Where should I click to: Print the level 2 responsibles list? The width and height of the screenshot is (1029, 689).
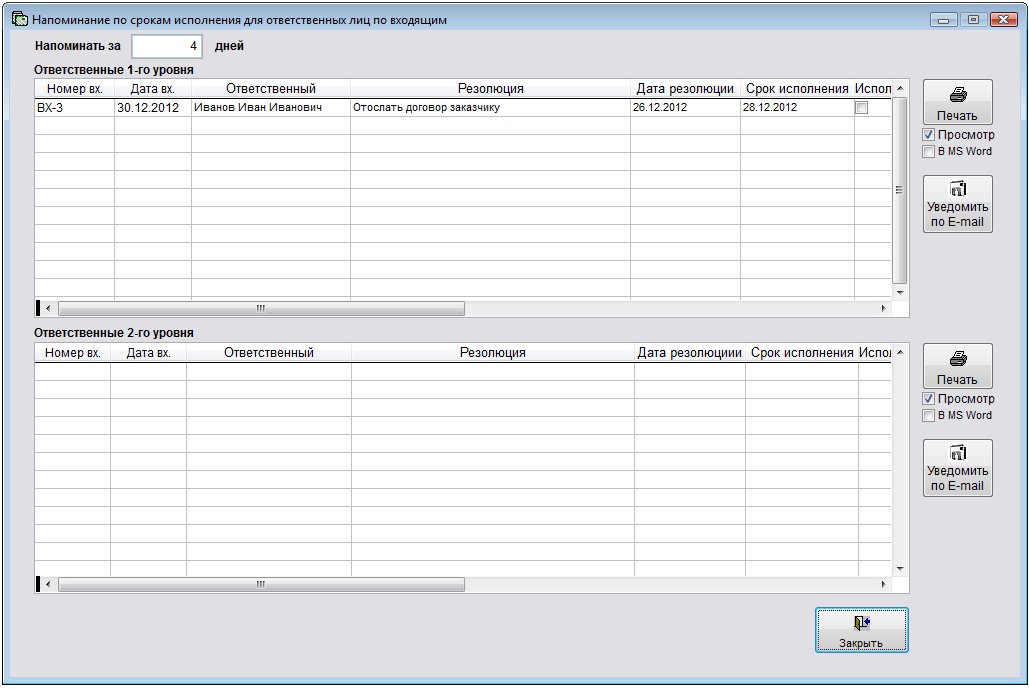pos(957,366)
